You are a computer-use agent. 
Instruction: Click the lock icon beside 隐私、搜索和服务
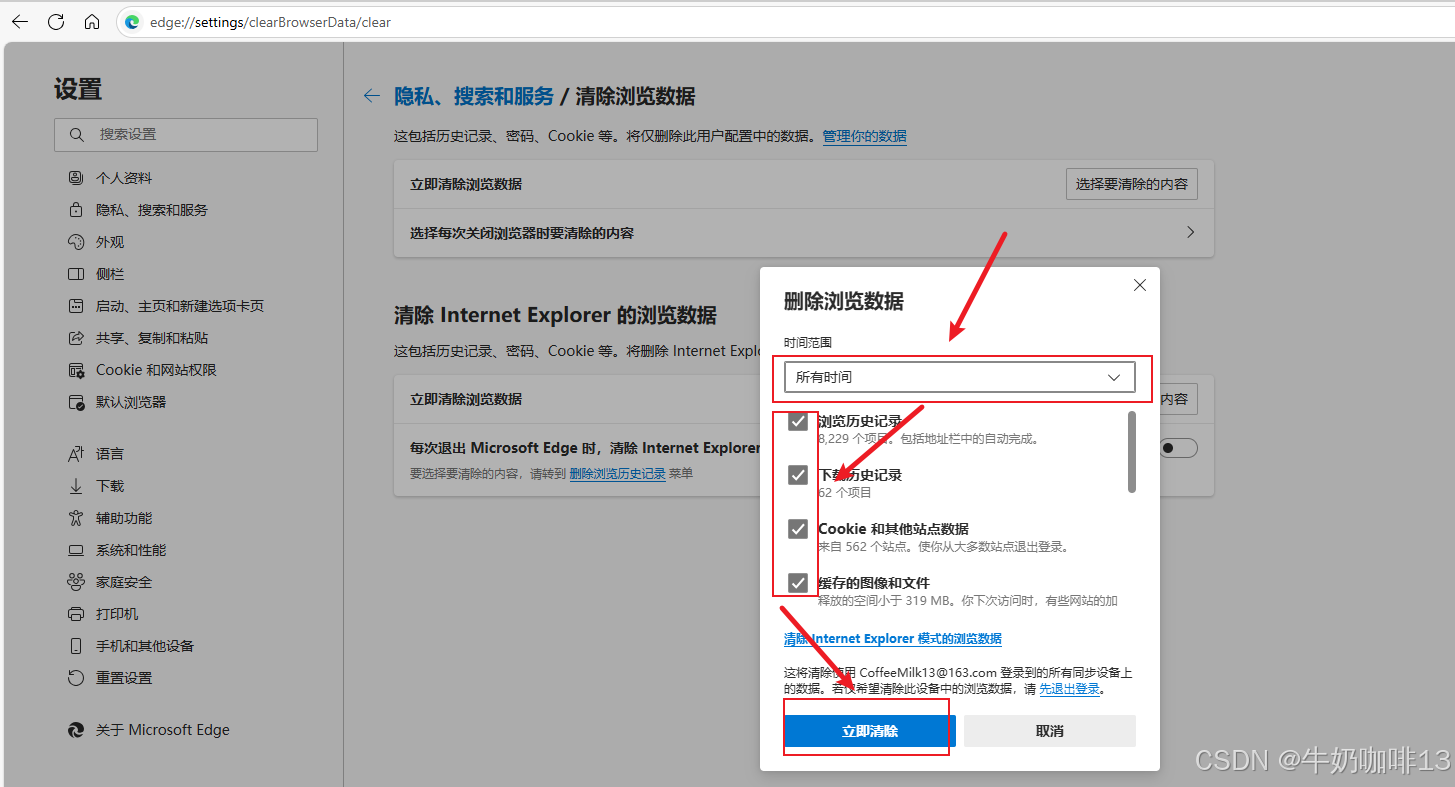coord(76,210)
